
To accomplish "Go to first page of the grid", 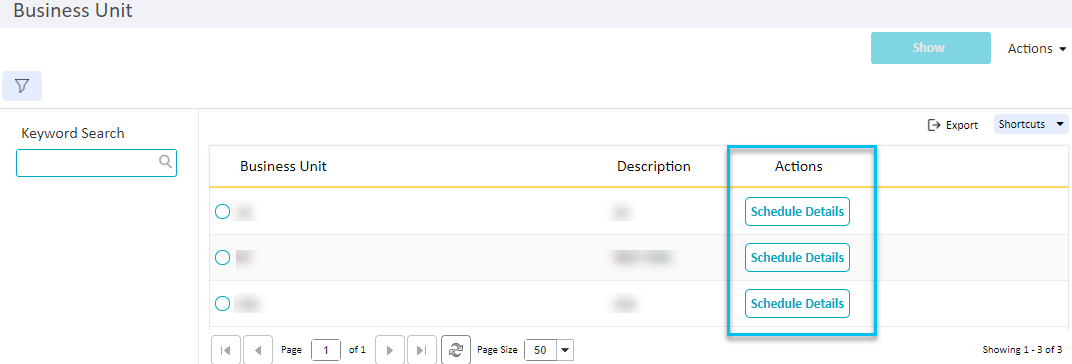I will [226, 350].
